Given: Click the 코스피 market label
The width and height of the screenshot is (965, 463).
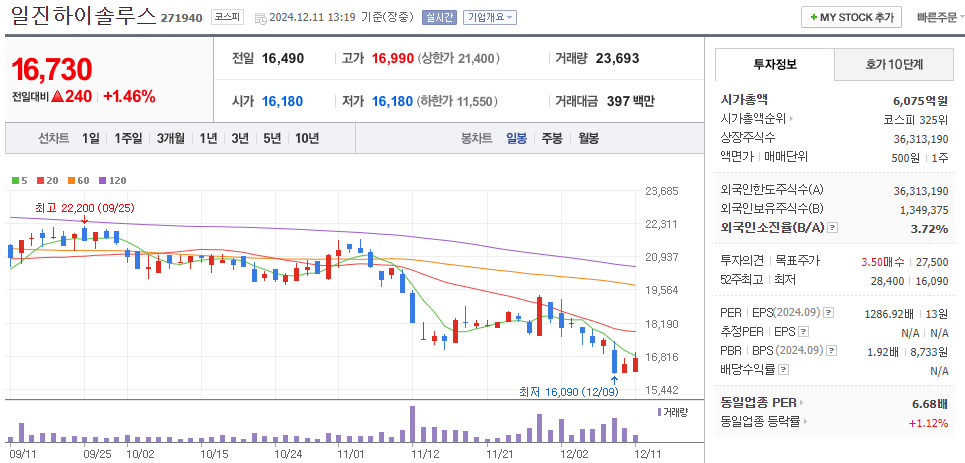Looking at the screenshot, I should click(227, 17).
